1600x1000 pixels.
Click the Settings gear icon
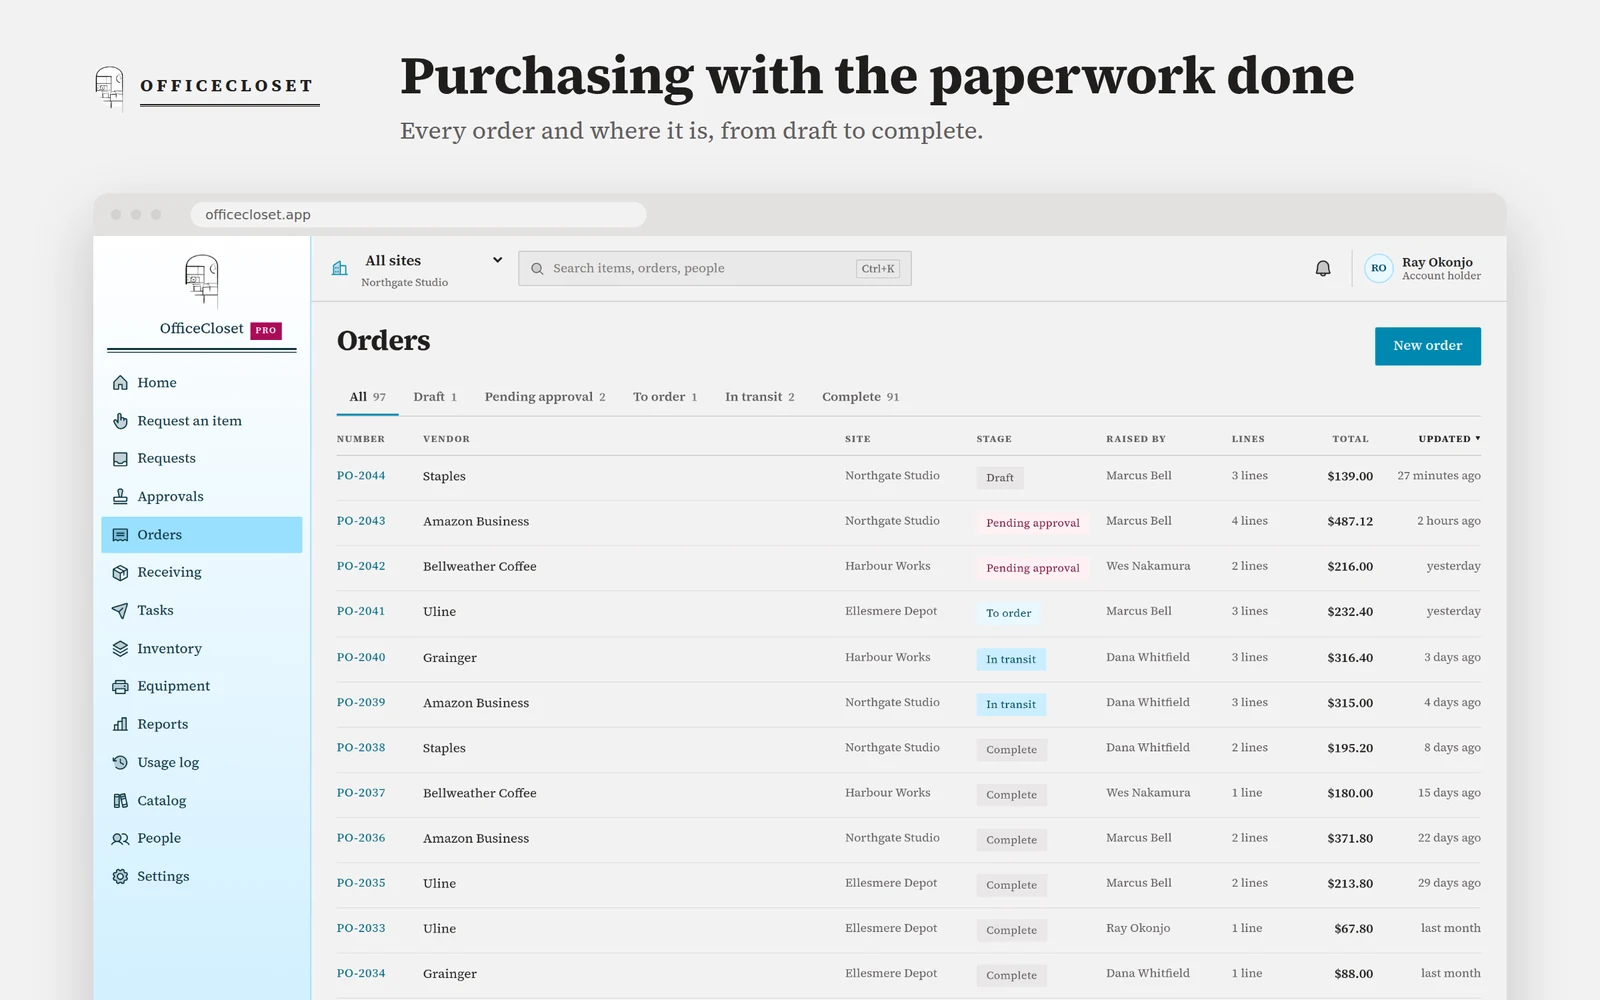pos(120,877)
